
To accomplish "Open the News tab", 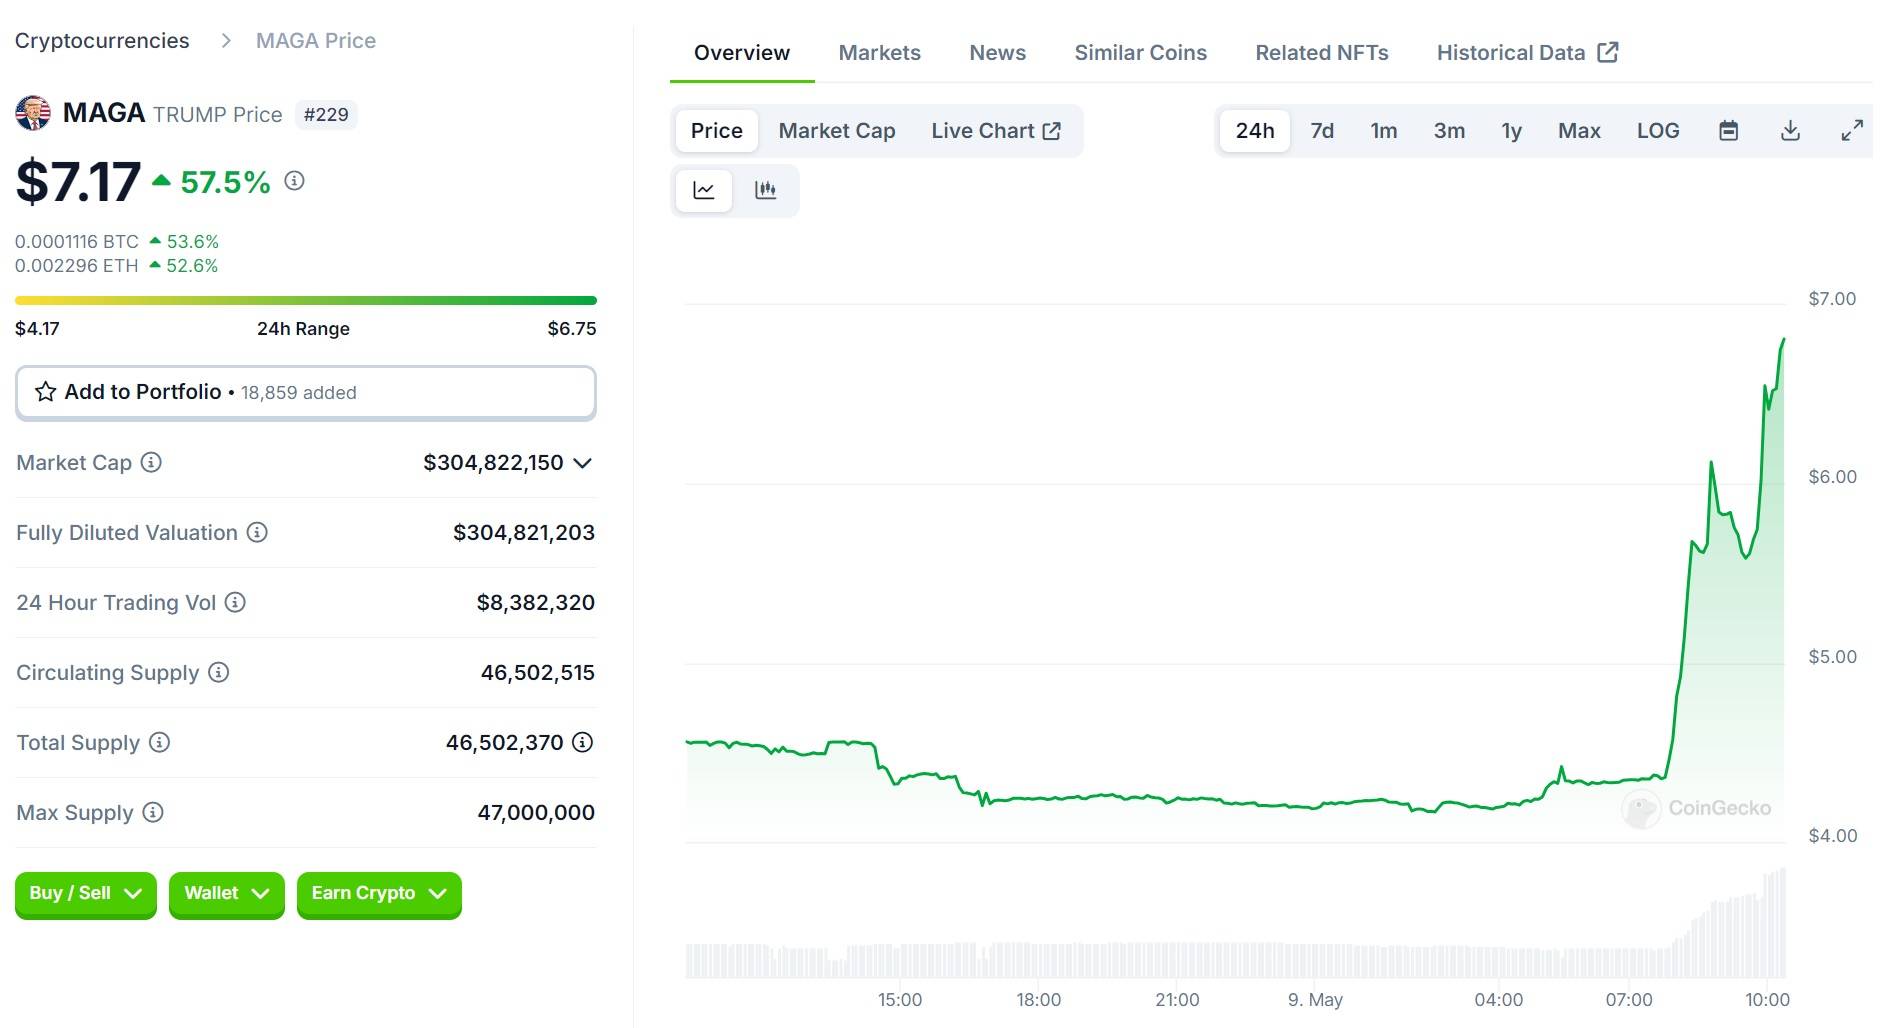I will pos(998,53).
